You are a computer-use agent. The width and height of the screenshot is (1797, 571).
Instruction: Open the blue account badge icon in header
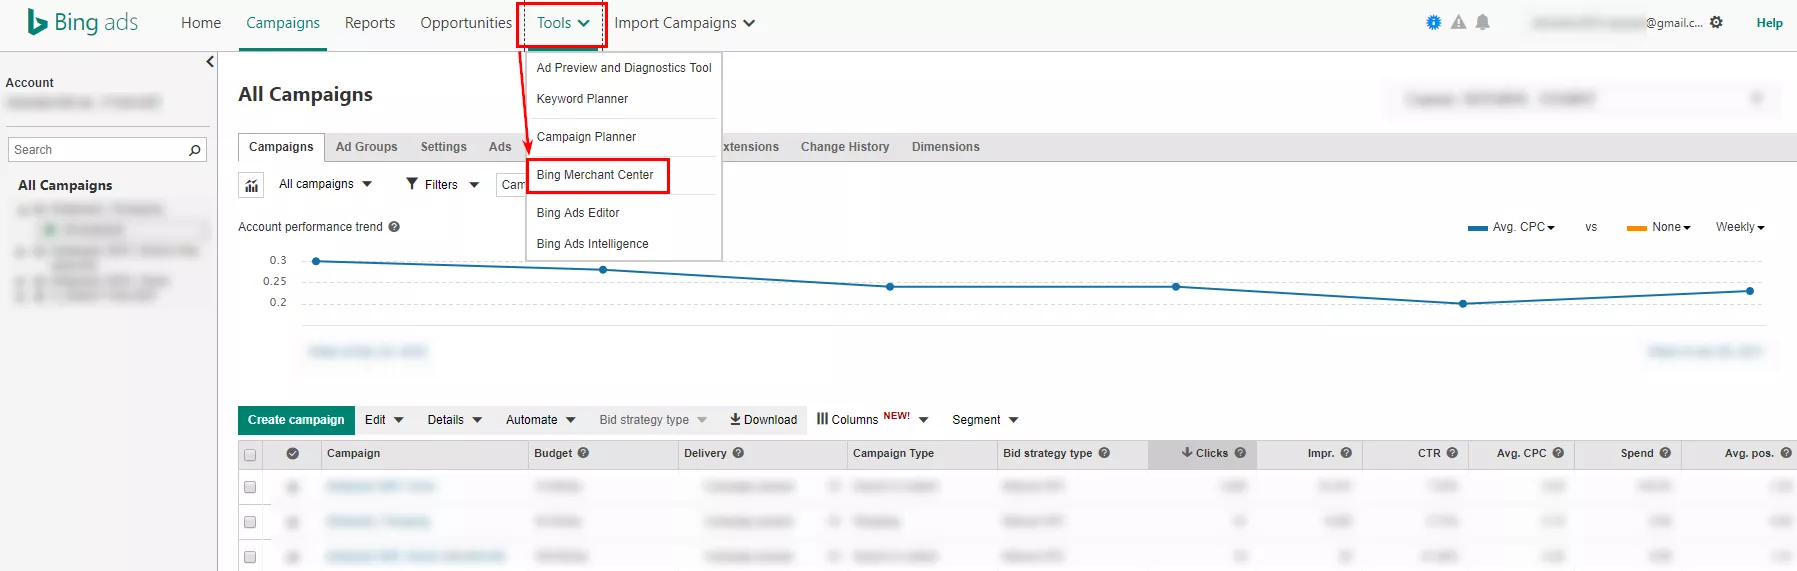[1433, 22]
